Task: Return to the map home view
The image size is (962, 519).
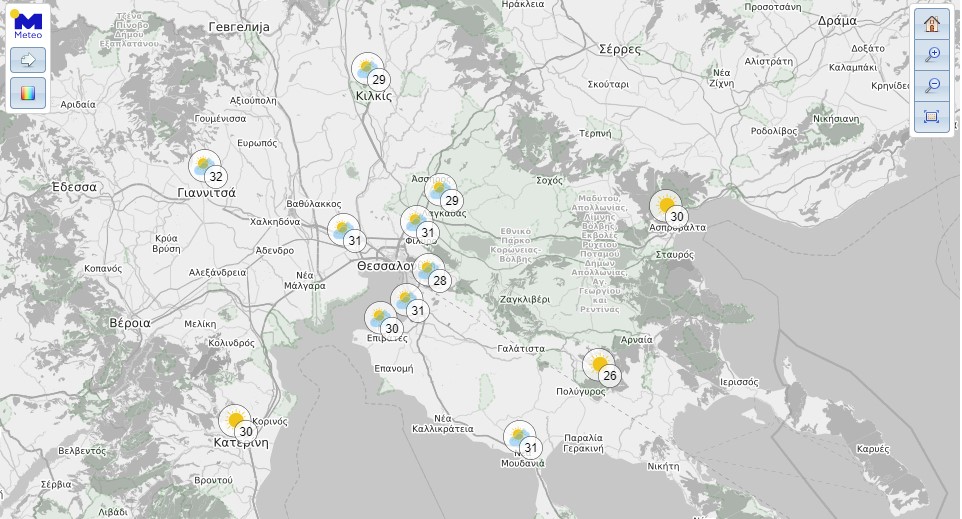Action: click(x=931, y=24)
